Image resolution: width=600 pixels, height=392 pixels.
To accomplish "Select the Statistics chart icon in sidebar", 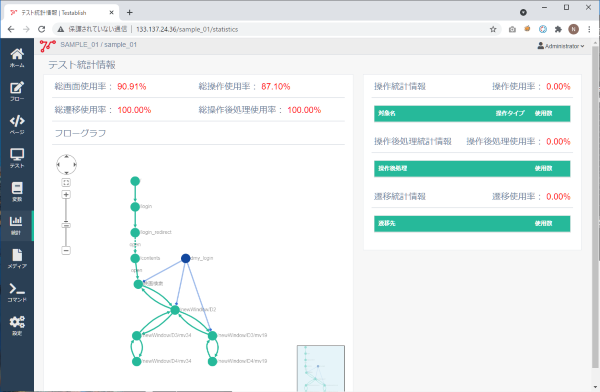I will coord(16,225).
